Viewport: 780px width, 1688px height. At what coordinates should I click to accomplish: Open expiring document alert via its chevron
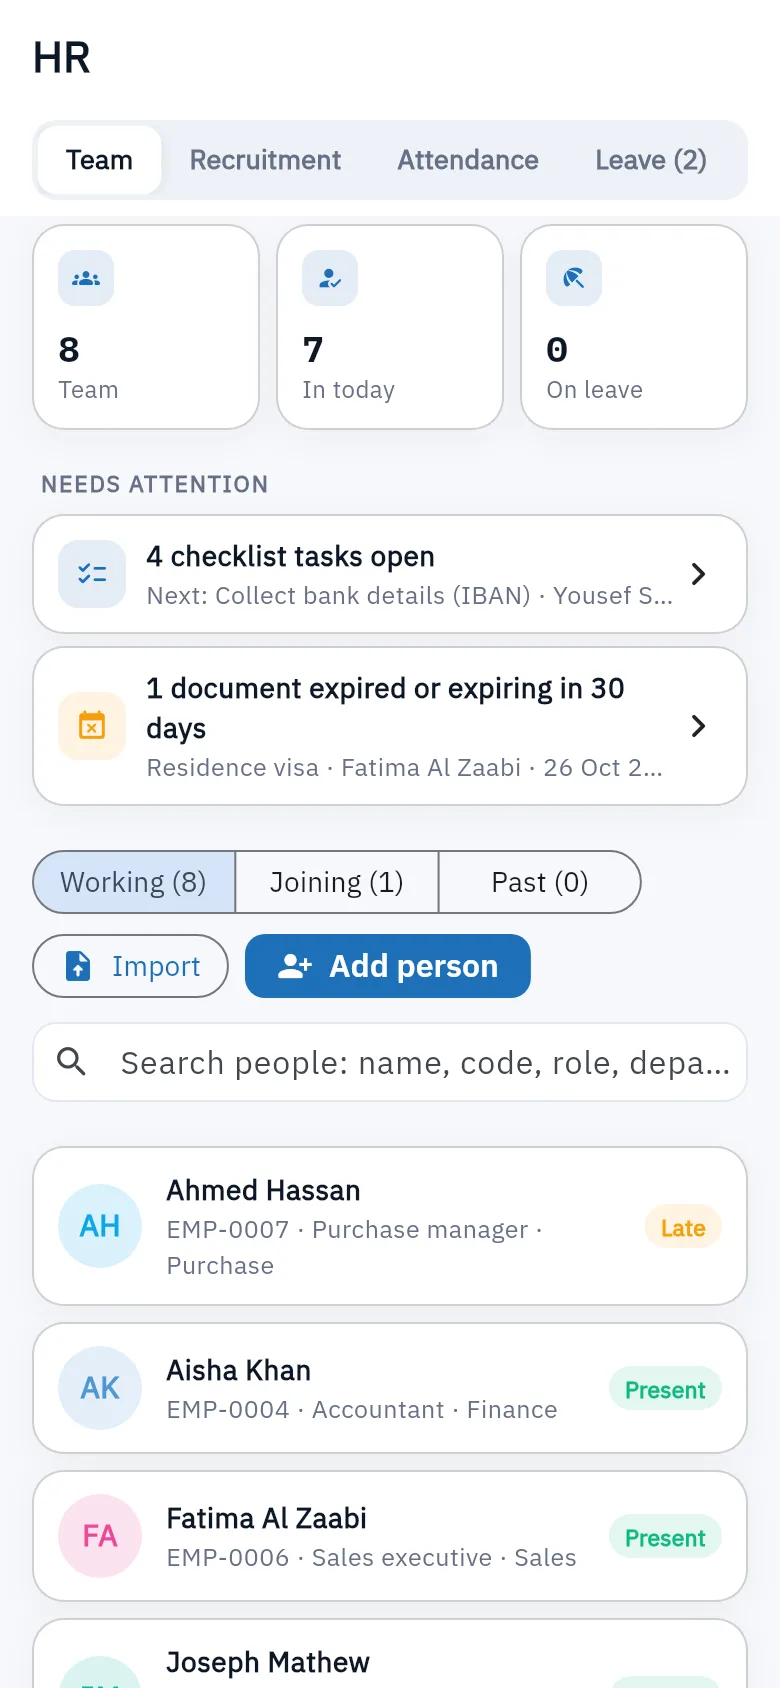click(x=699, y=726)
